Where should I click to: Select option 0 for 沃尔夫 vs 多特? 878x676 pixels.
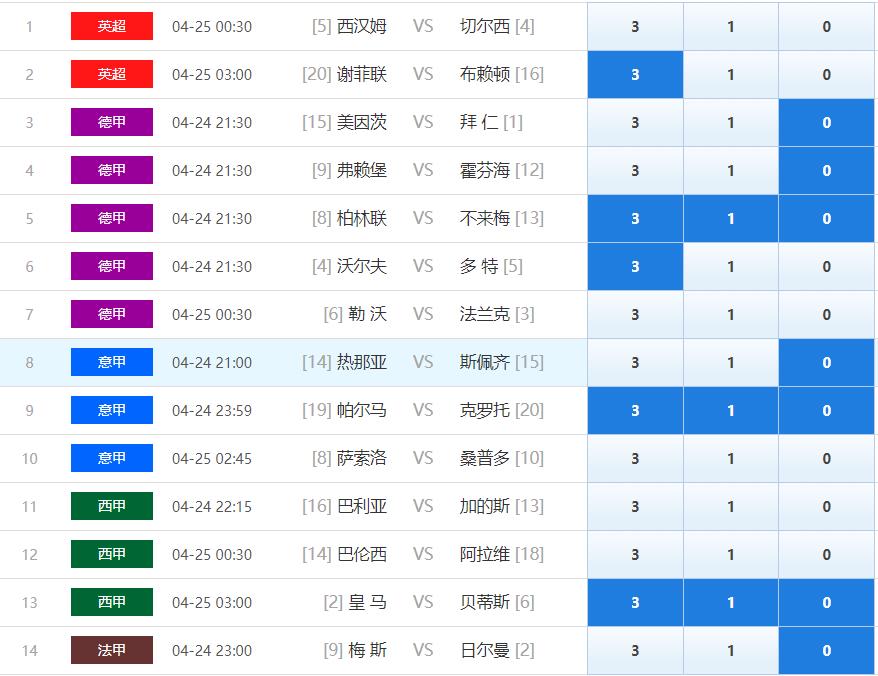click(x=826, y=267)
